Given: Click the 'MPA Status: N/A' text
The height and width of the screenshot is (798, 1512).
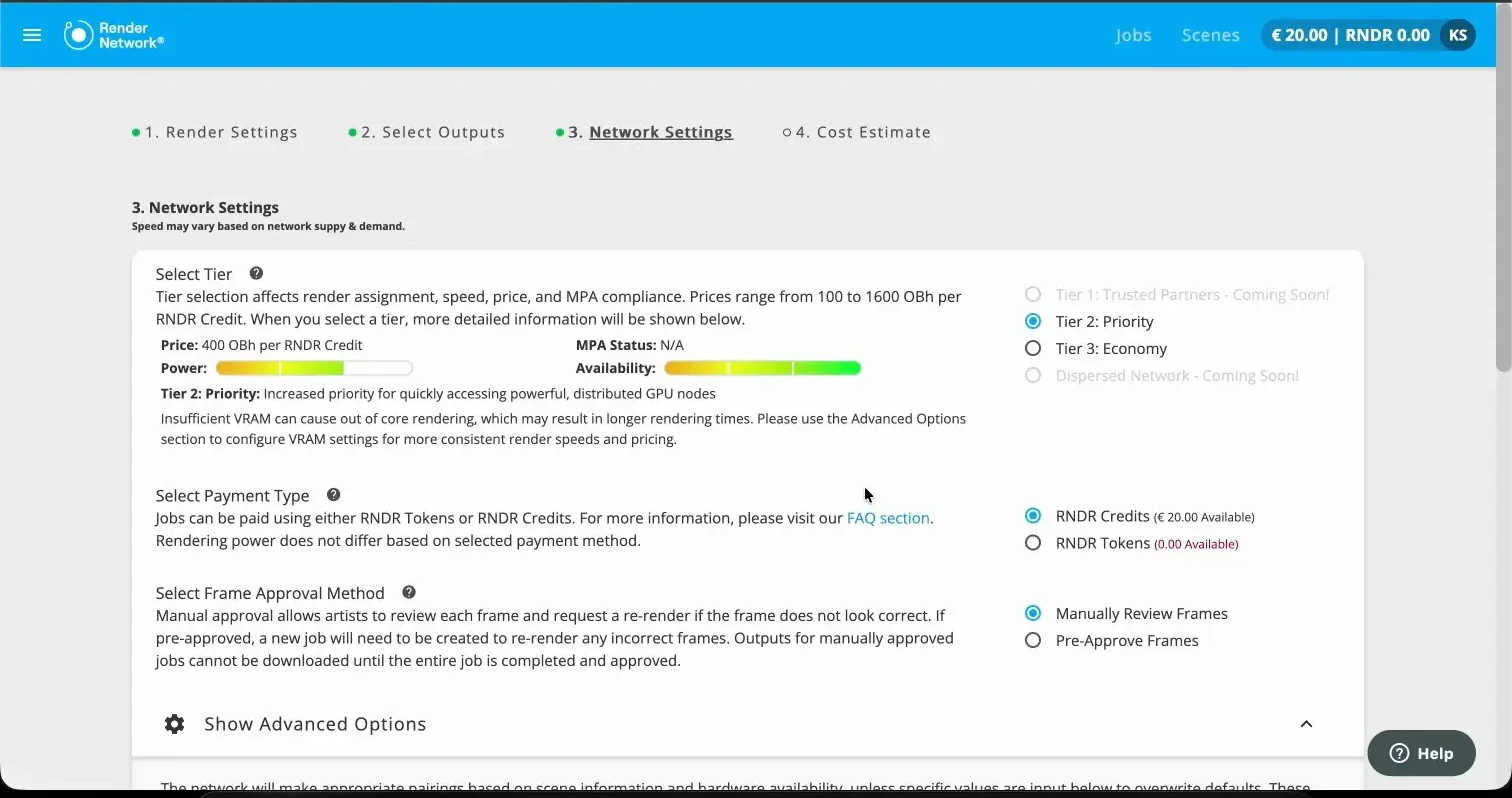Looking at the screenshot, I should tap(630, 345).
